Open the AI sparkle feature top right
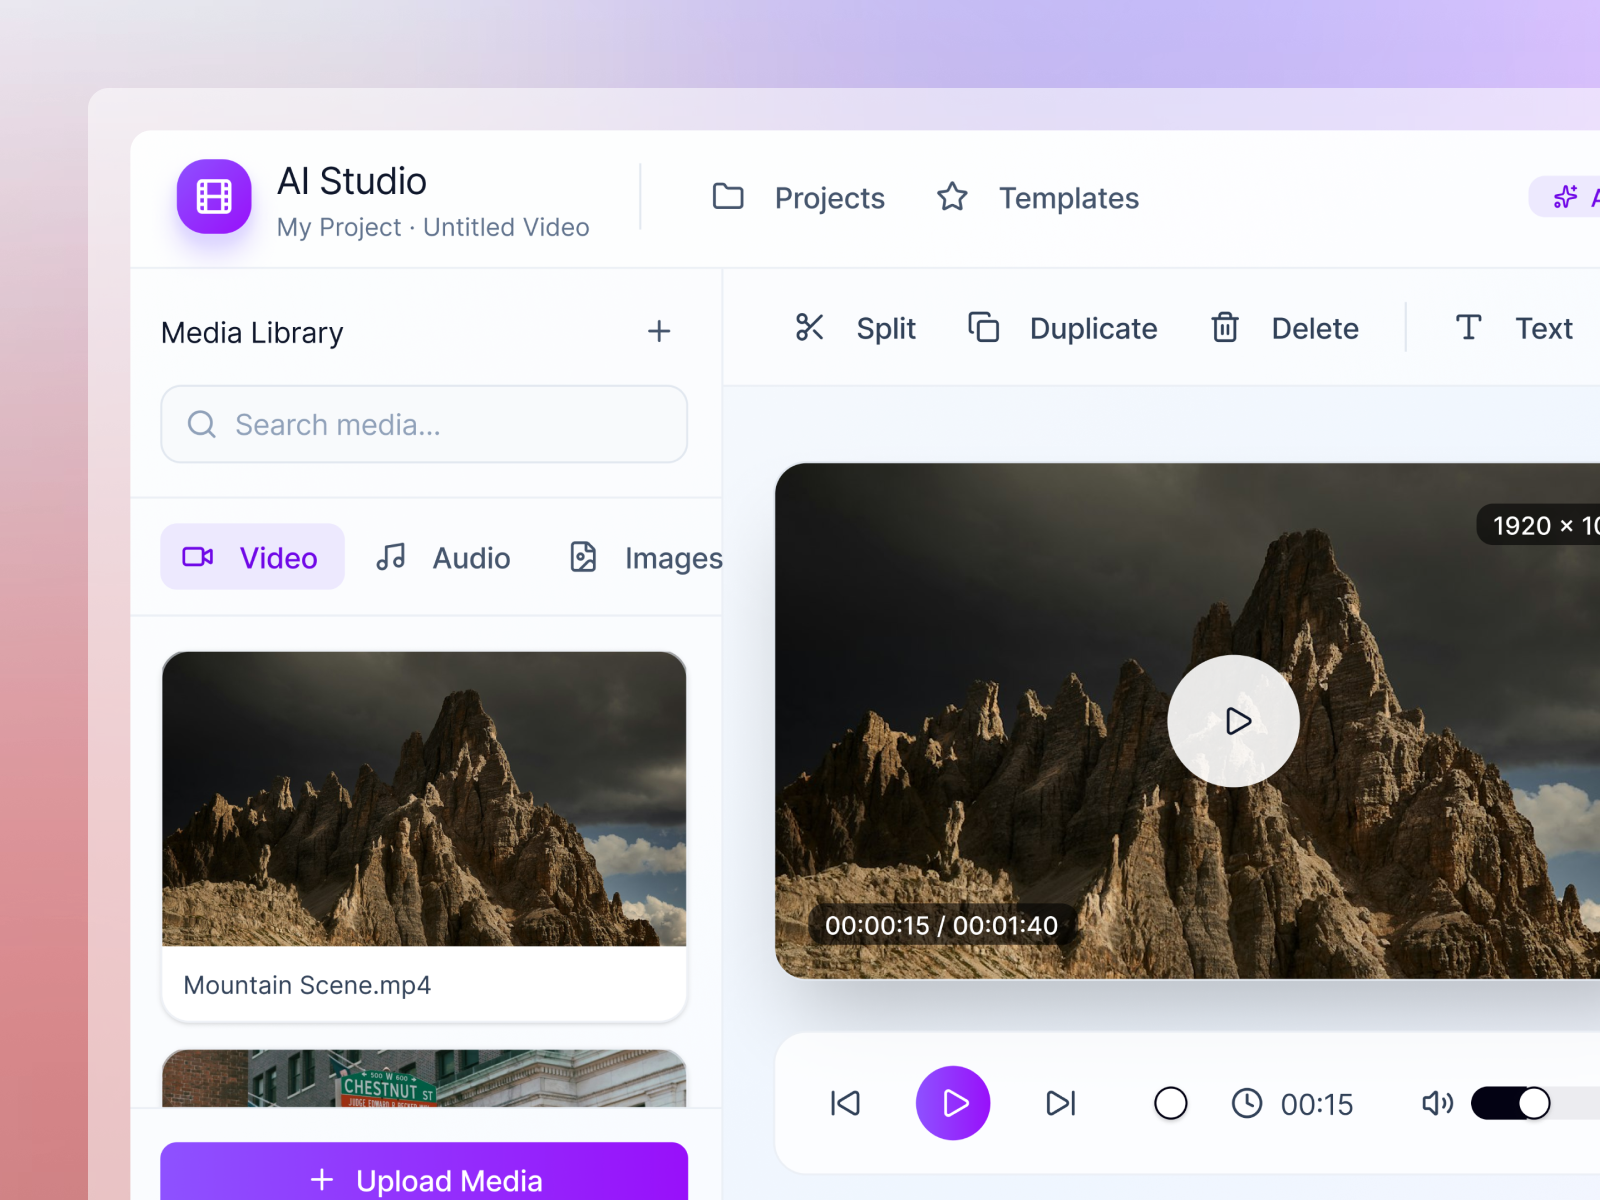The width and height of the screenshot is (1600, 1200). [x=1564, y=197]
